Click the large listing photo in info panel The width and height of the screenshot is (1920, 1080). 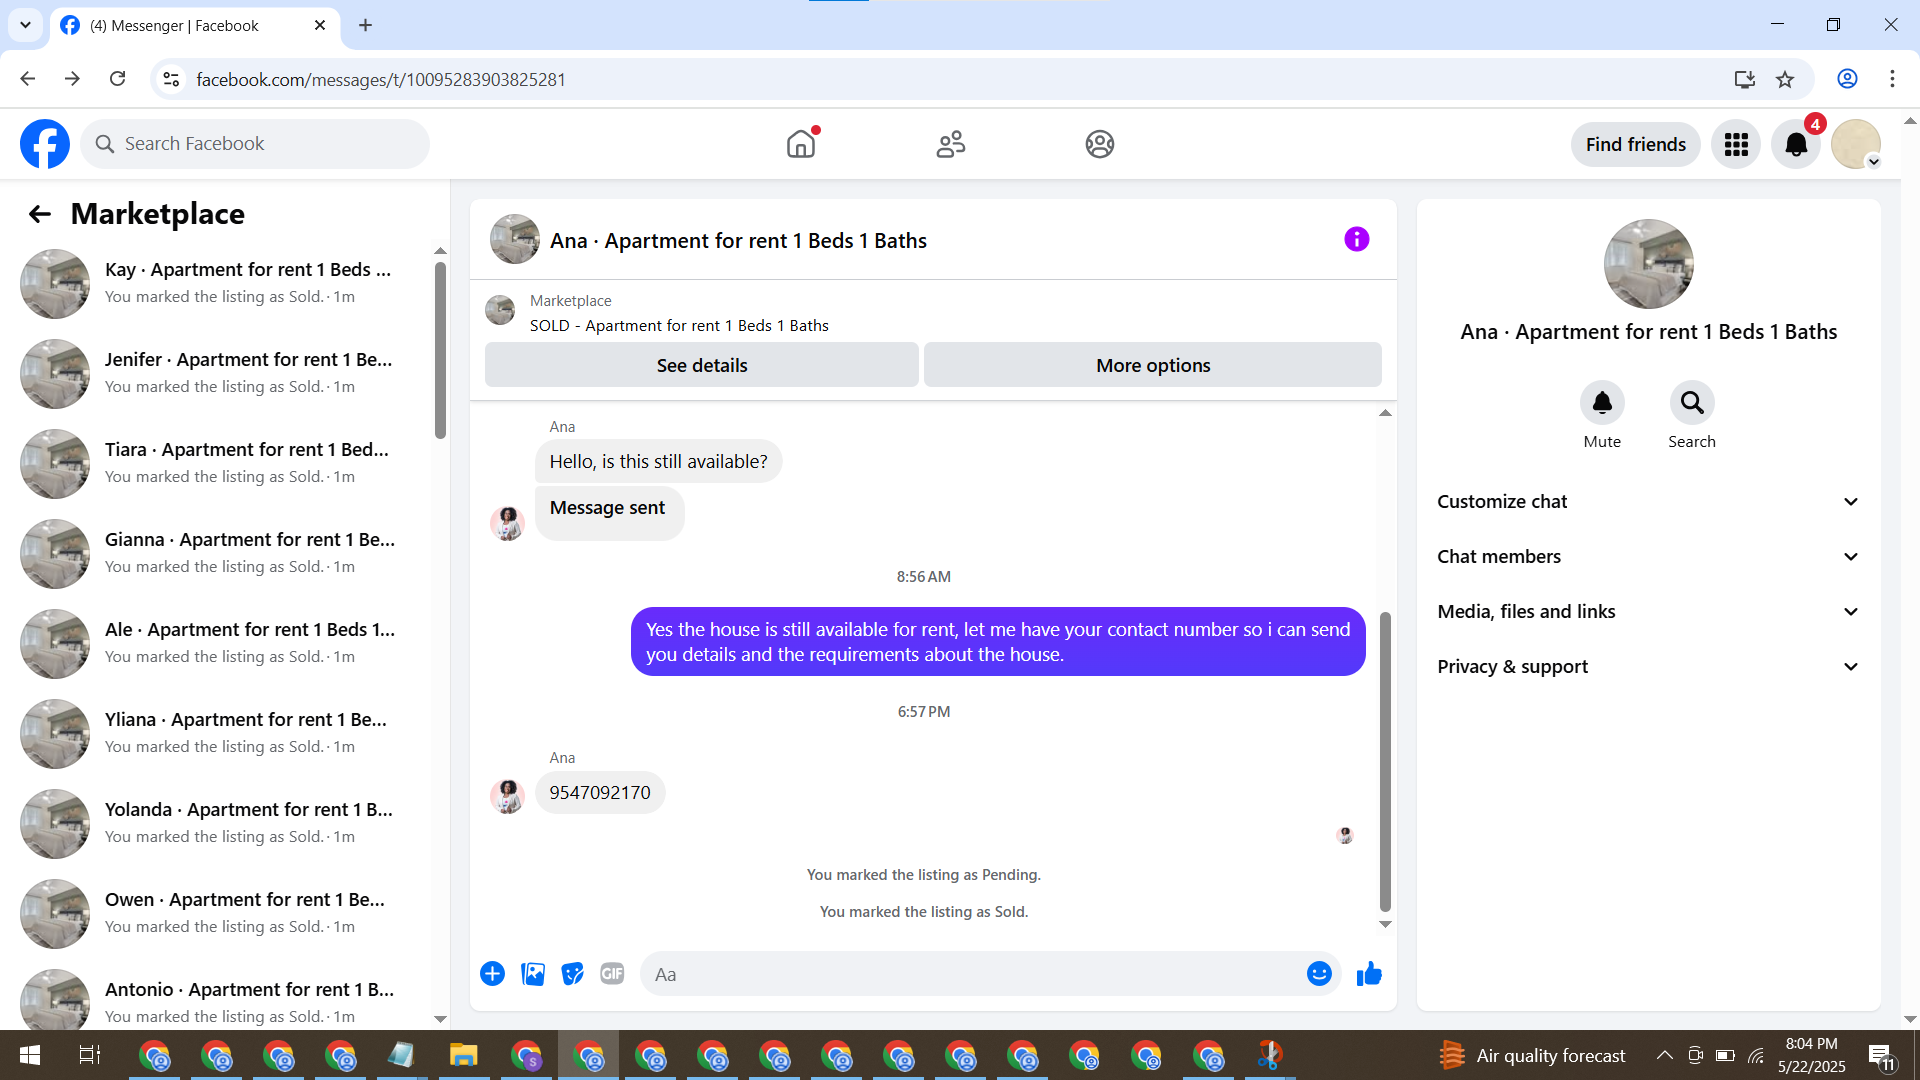(1649, 264)
